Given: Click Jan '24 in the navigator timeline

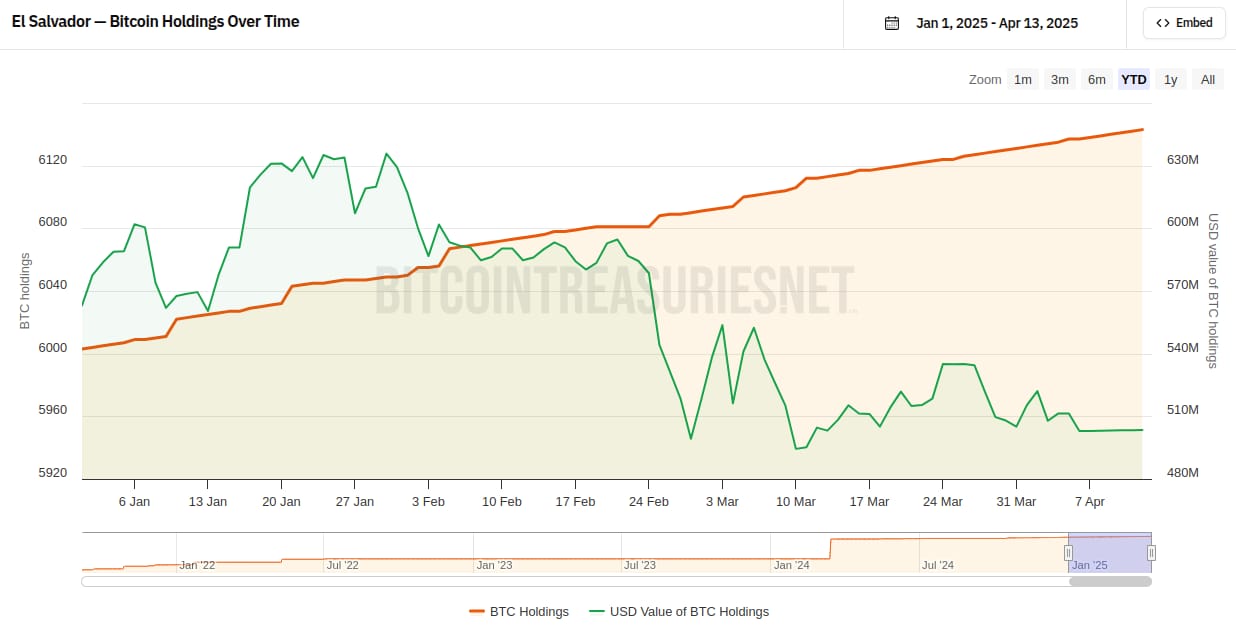Looking at the screenshot, I should click(792, 565).
